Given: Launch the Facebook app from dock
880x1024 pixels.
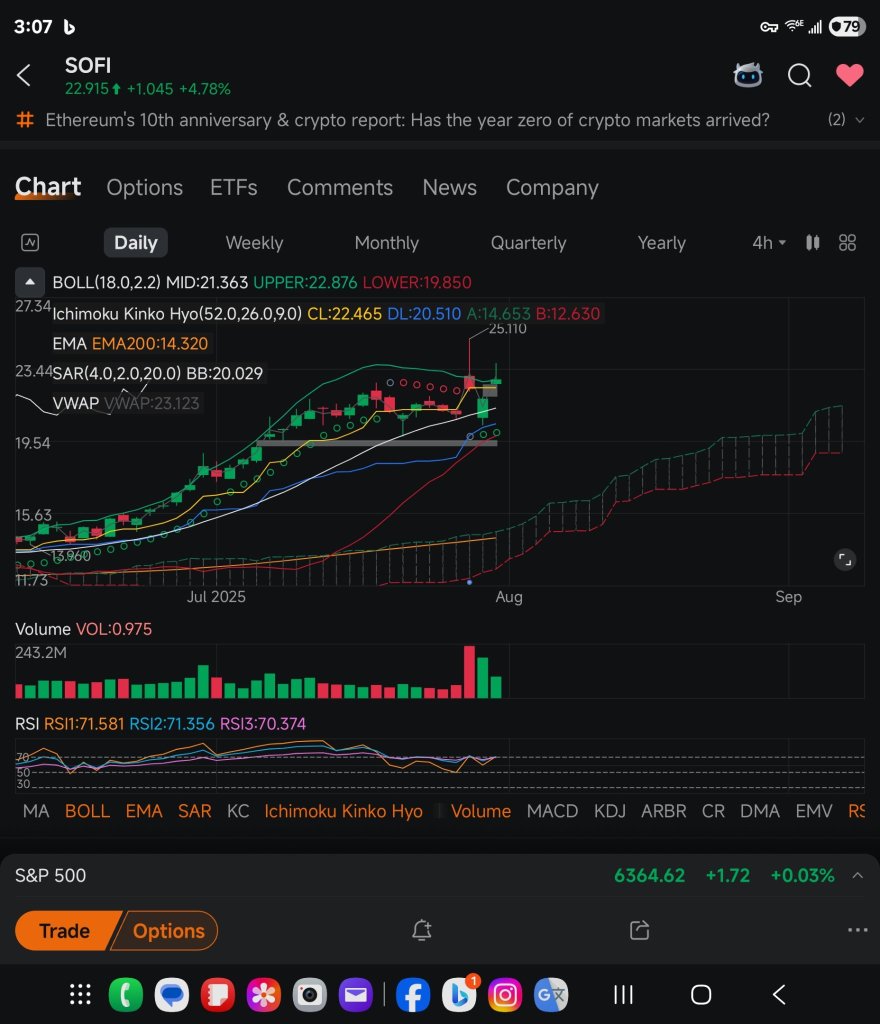Looking at the screenshot, I should click(x=413, y=995).
